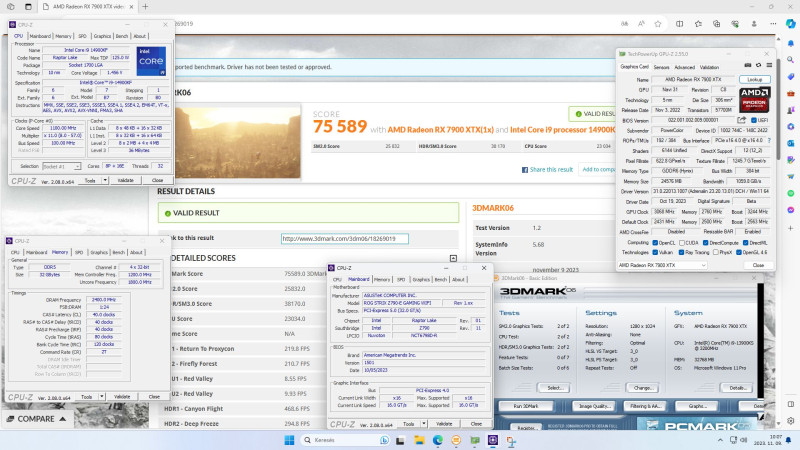Open the Messenger icon in Edge sidebar
Image resolution: width=800 pixels, height=450 pixels.
tap(791, 210)
